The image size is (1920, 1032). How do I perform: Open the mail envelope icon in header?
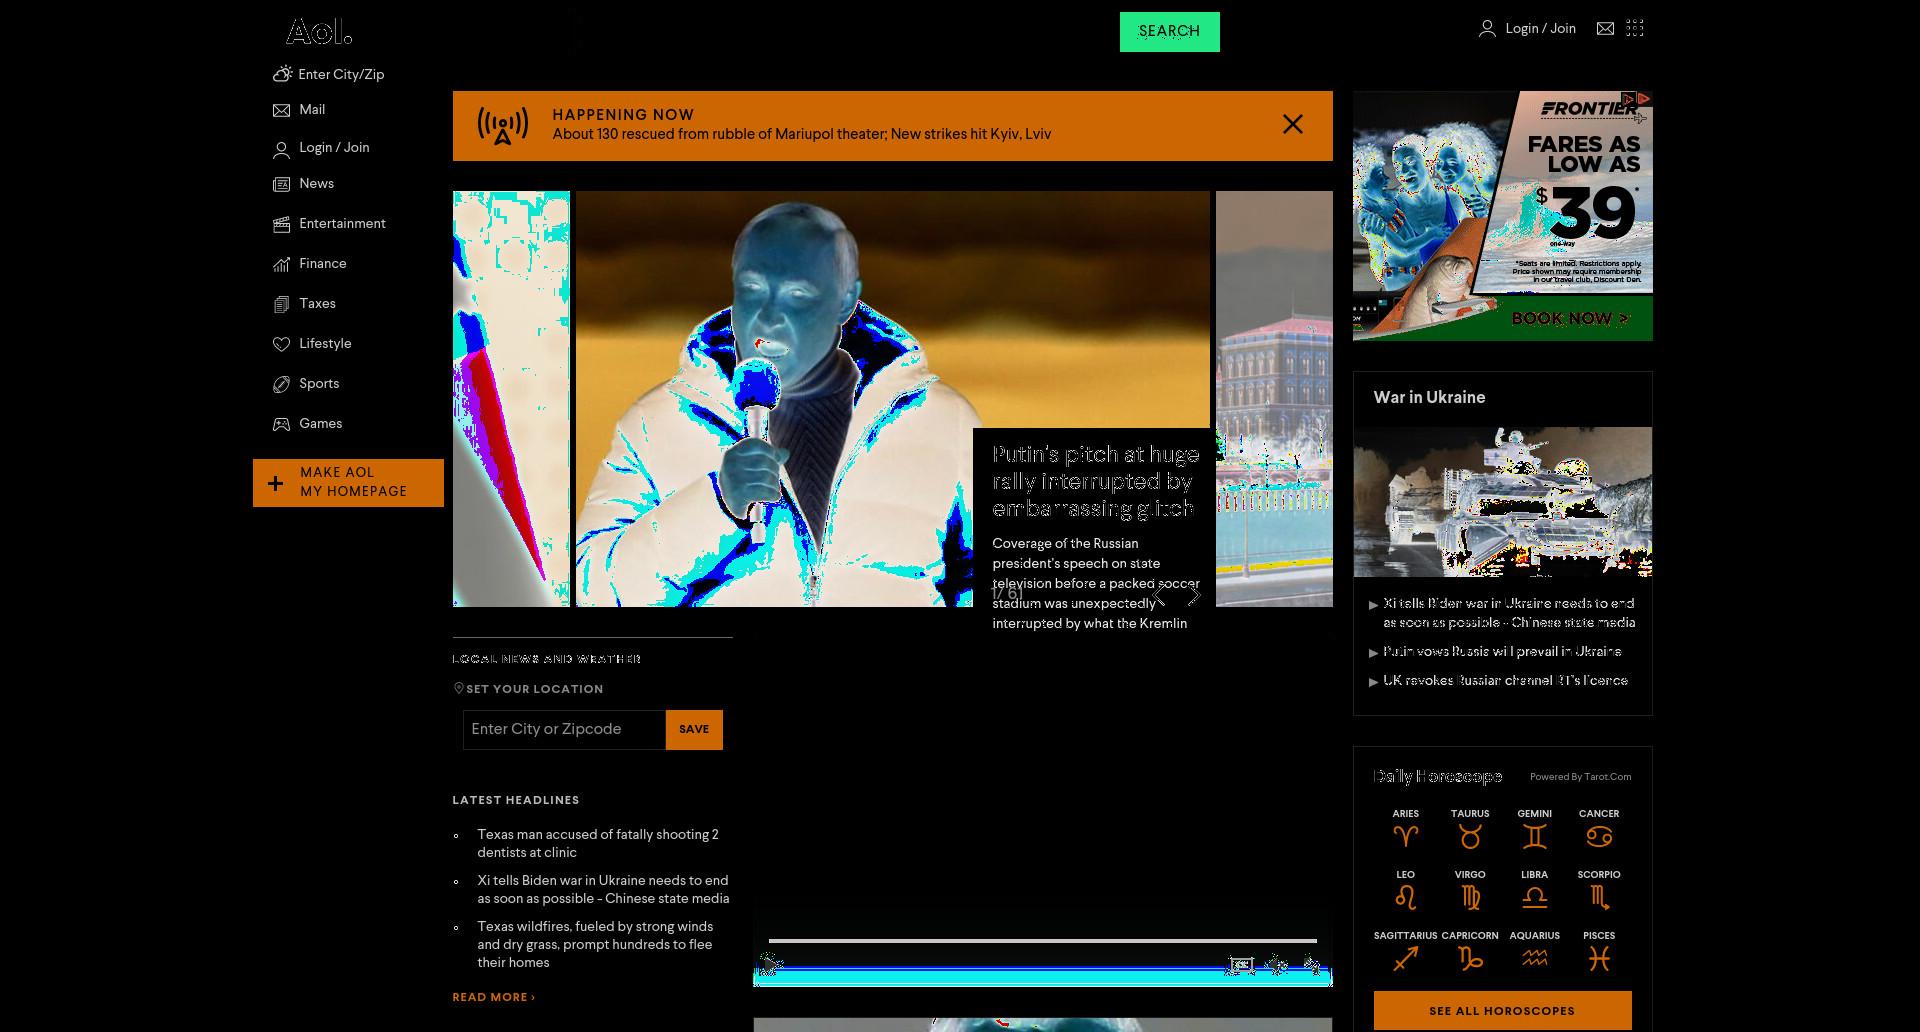tap(1605, 29)
